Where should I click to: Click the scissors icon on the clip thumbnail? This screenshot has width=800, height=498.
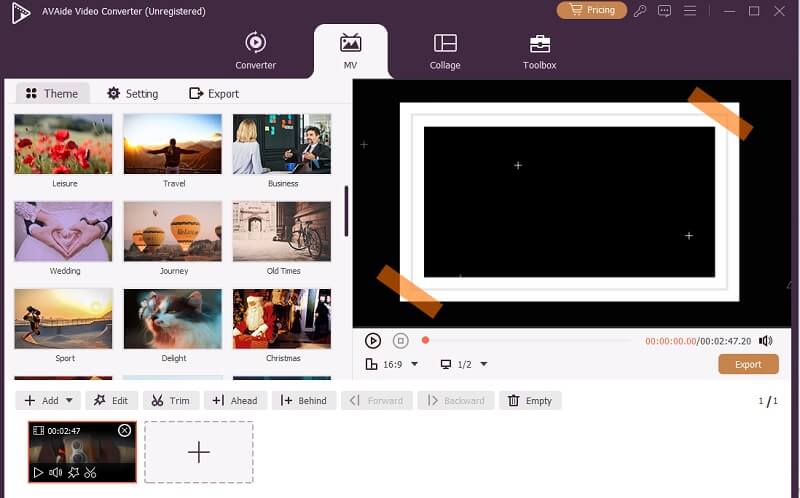[90, 472]
